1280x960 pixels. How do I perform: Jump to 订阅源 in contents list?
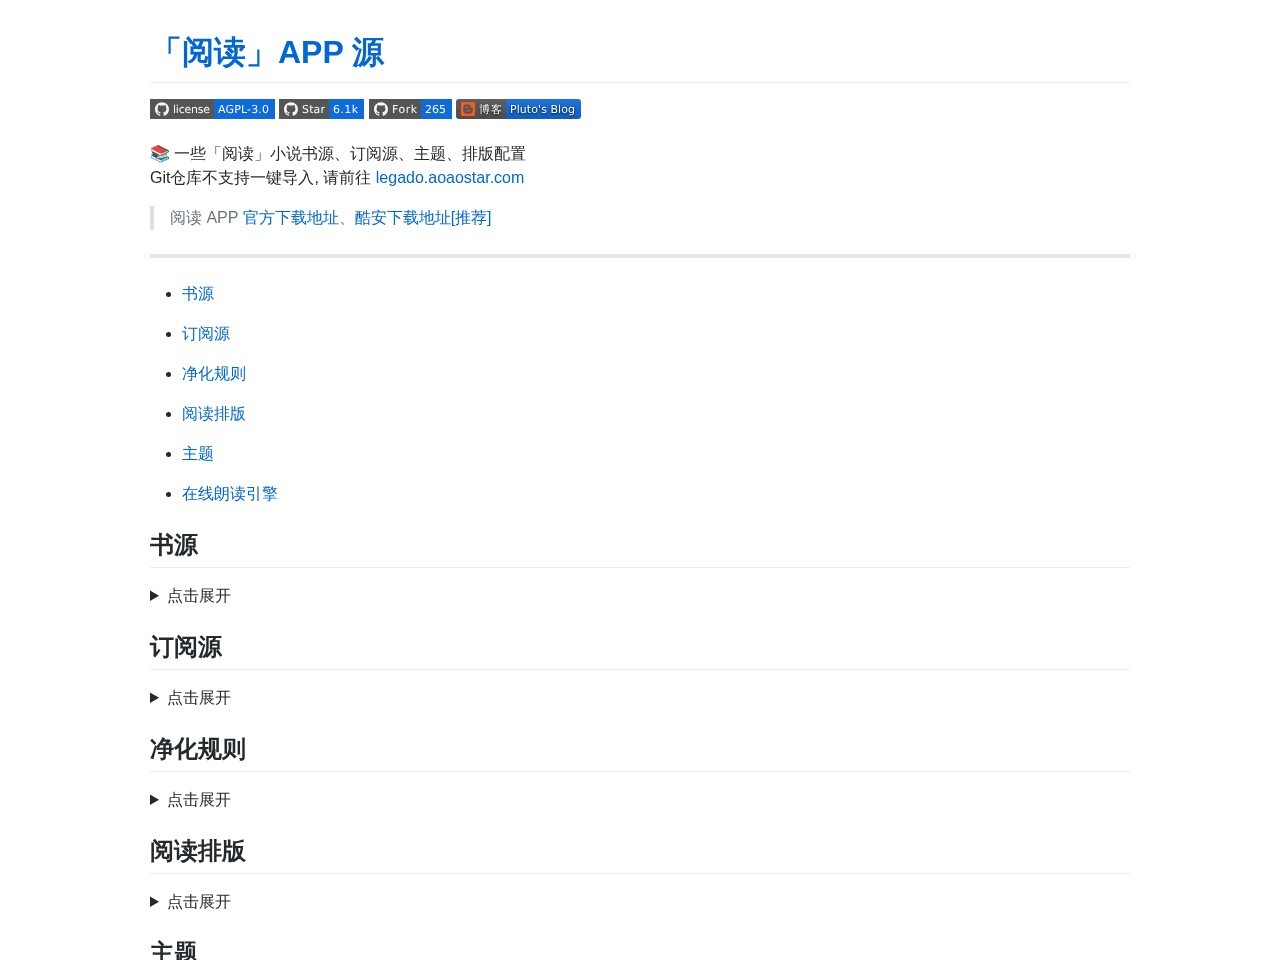206,334
